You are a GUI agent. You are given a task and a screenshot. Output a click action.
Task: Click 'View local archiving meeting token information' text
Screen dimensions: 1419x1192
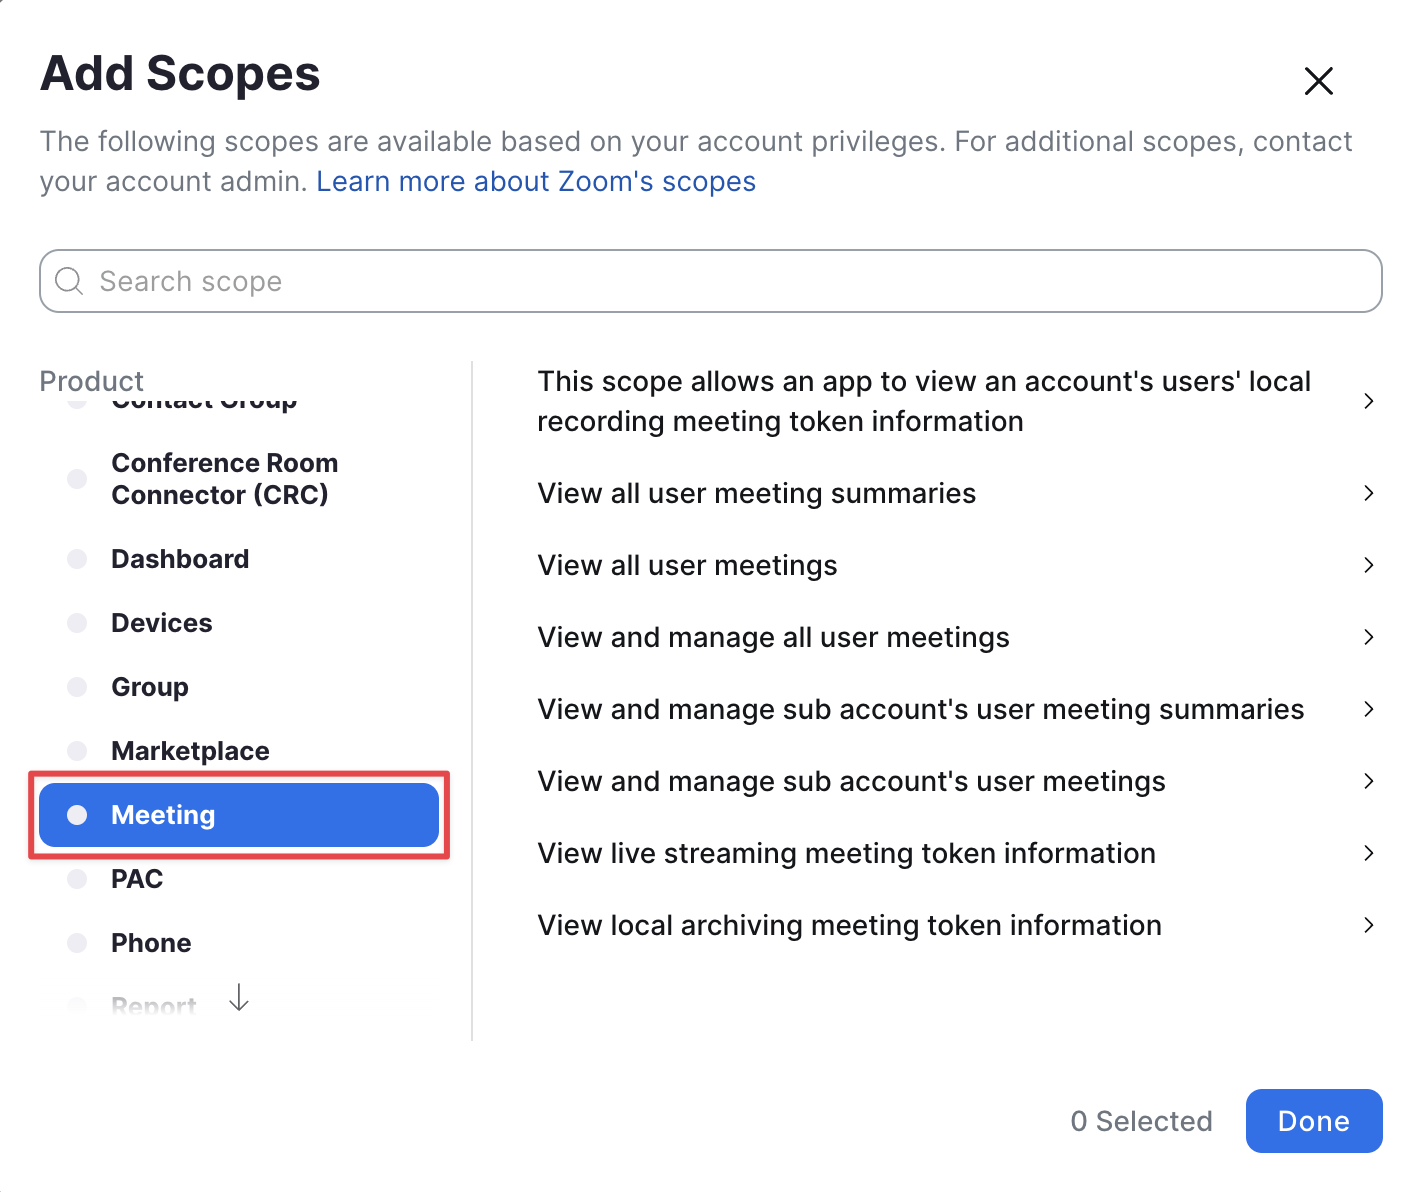(850, 925)
